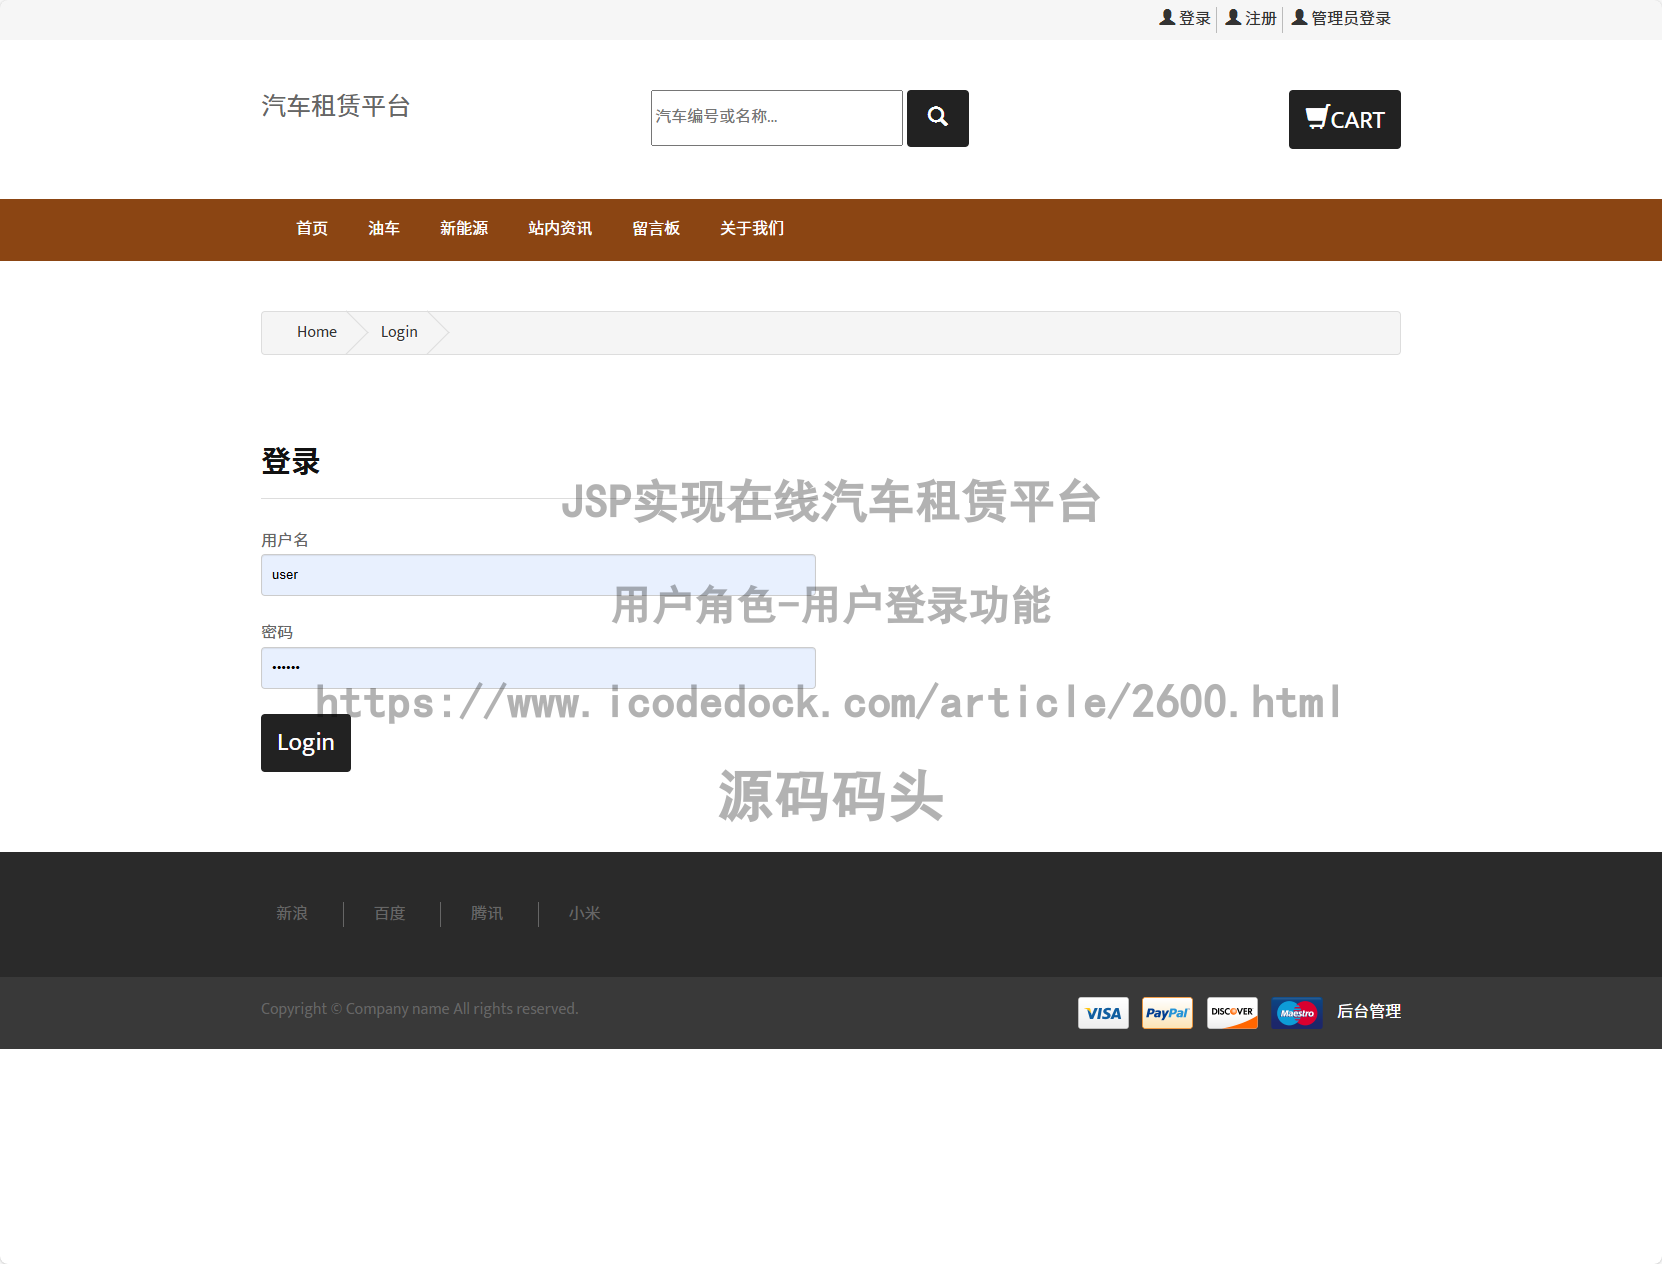Open the 关于我们 page
The width and height of the screenshot is (1662, 1264).
tap(751, 229)
